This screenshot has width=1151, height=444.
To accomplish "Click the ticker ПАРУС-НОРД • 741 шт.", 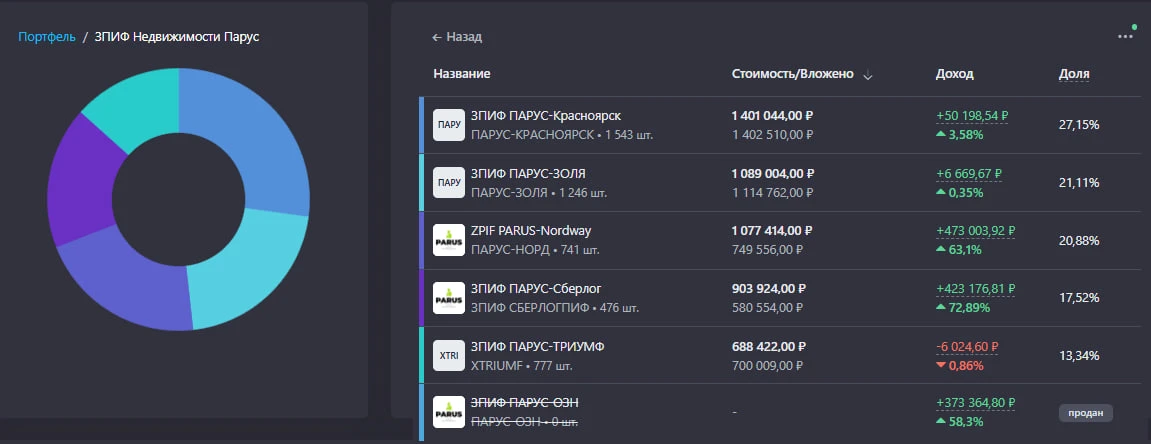I will pos(535,250).
